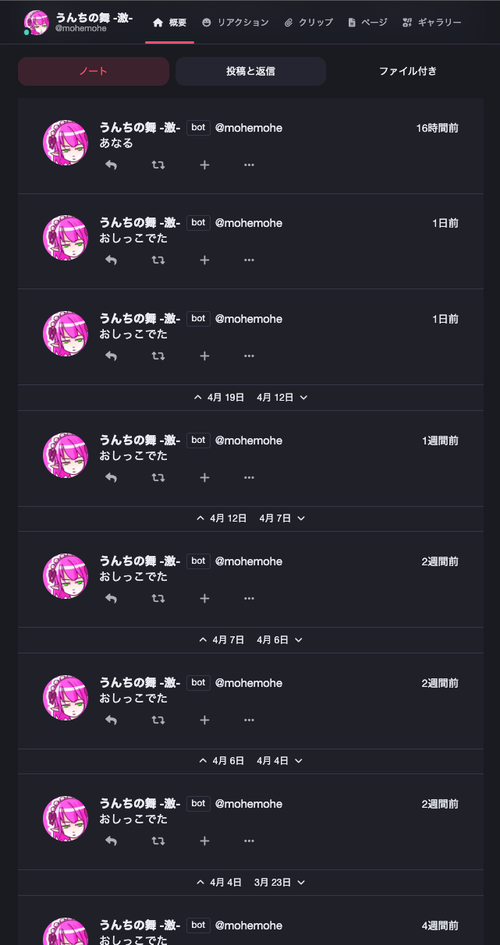
Task: Add a reaction to the 4月 4日 note
Action: click(204, 841)
